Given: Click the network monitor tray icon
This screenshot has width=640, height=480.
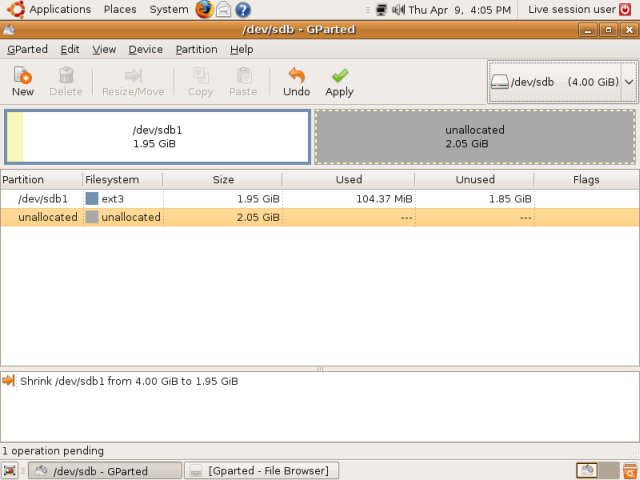Looking at the screenshot, I should click(x=381, y=9).
